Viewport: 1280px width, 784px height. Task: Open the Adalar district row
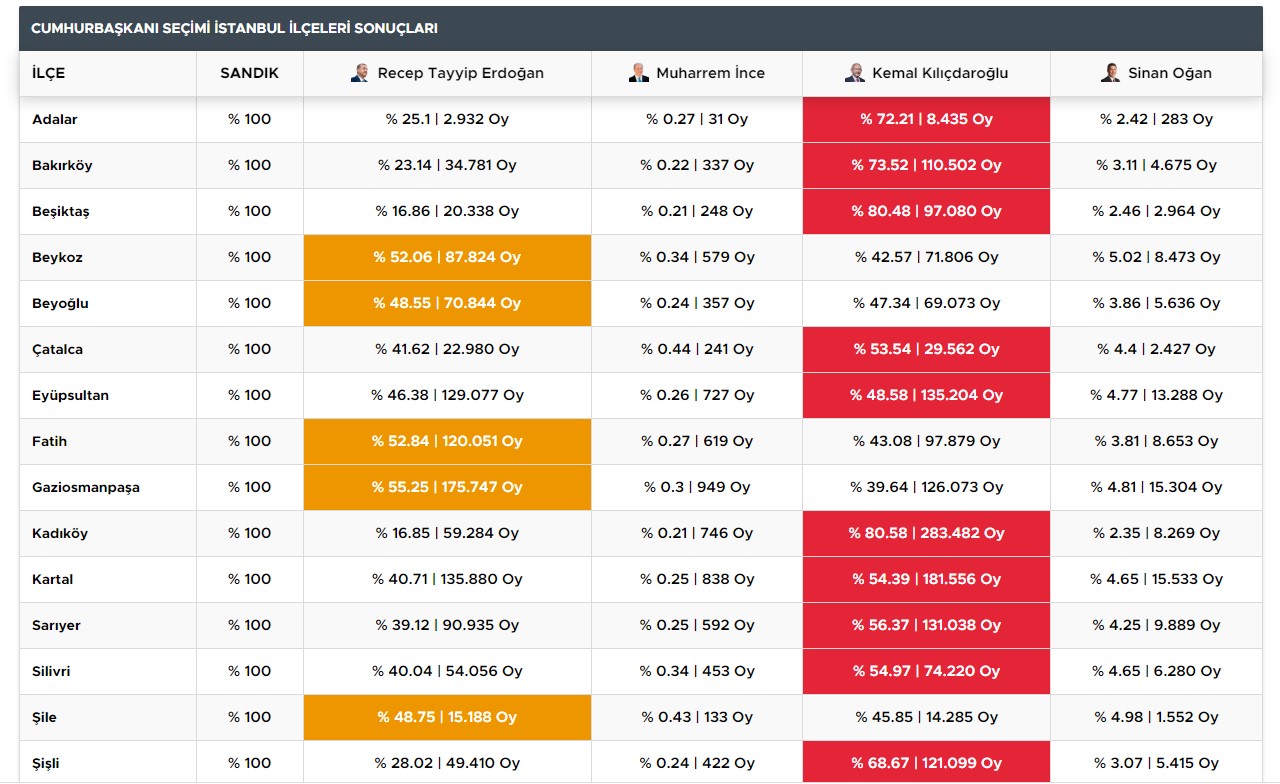point(53,119)
